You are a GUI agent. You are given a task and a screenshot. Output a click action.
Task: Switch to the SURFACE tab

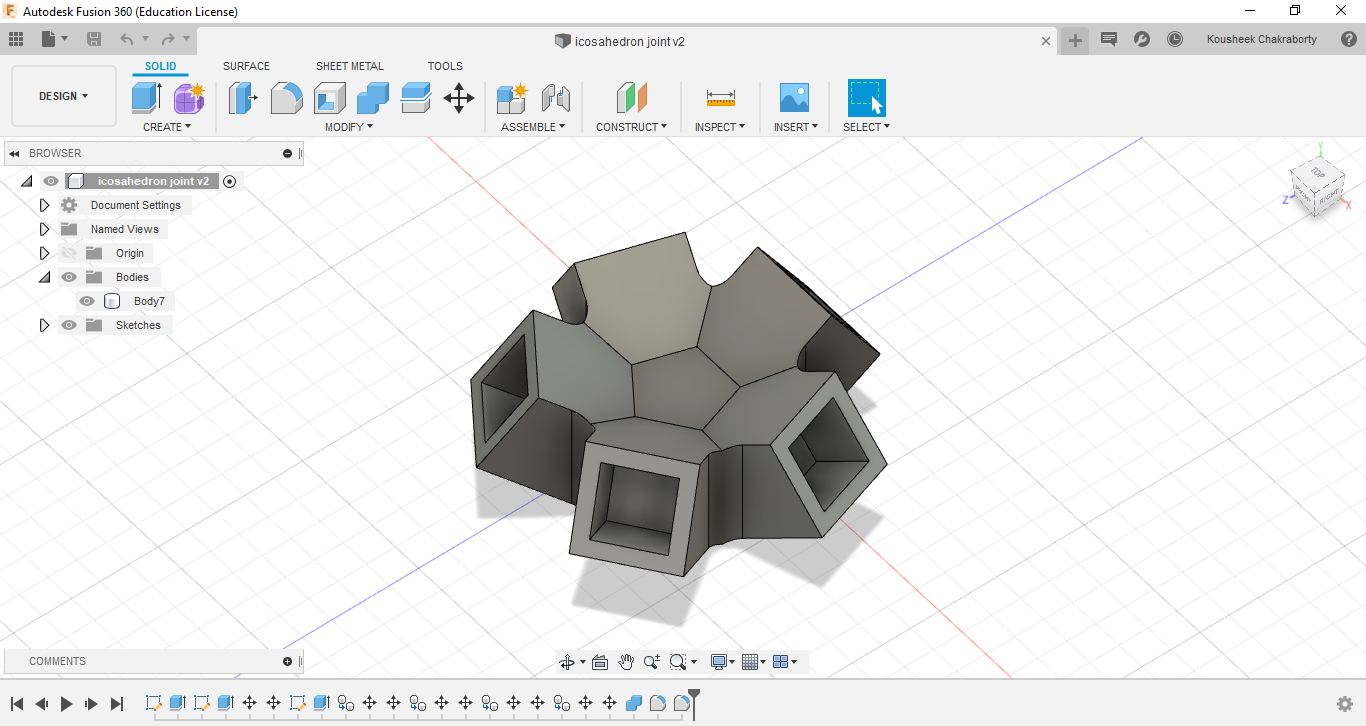click(246, 66)
